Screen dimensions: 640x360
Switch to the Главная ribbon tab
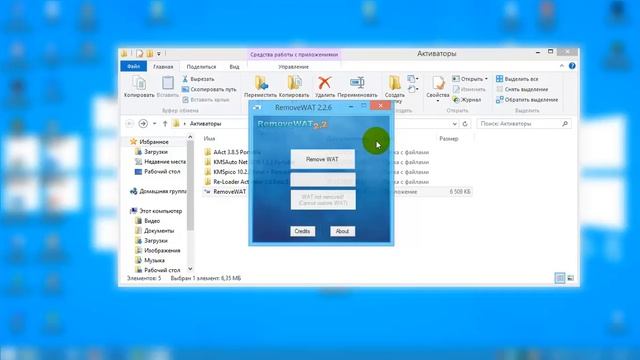pyautogui.click(x=163, y=67)
